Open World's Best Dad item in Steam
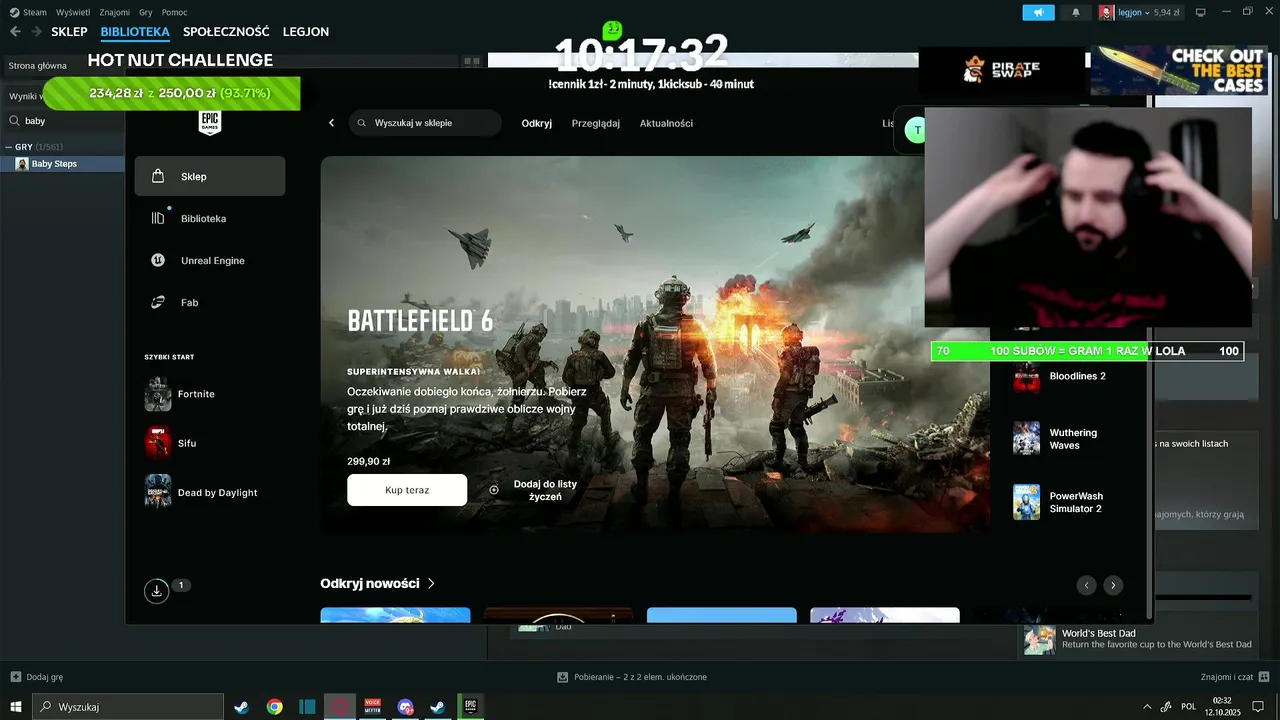 pyautogui.click(x=1140, y=639)
